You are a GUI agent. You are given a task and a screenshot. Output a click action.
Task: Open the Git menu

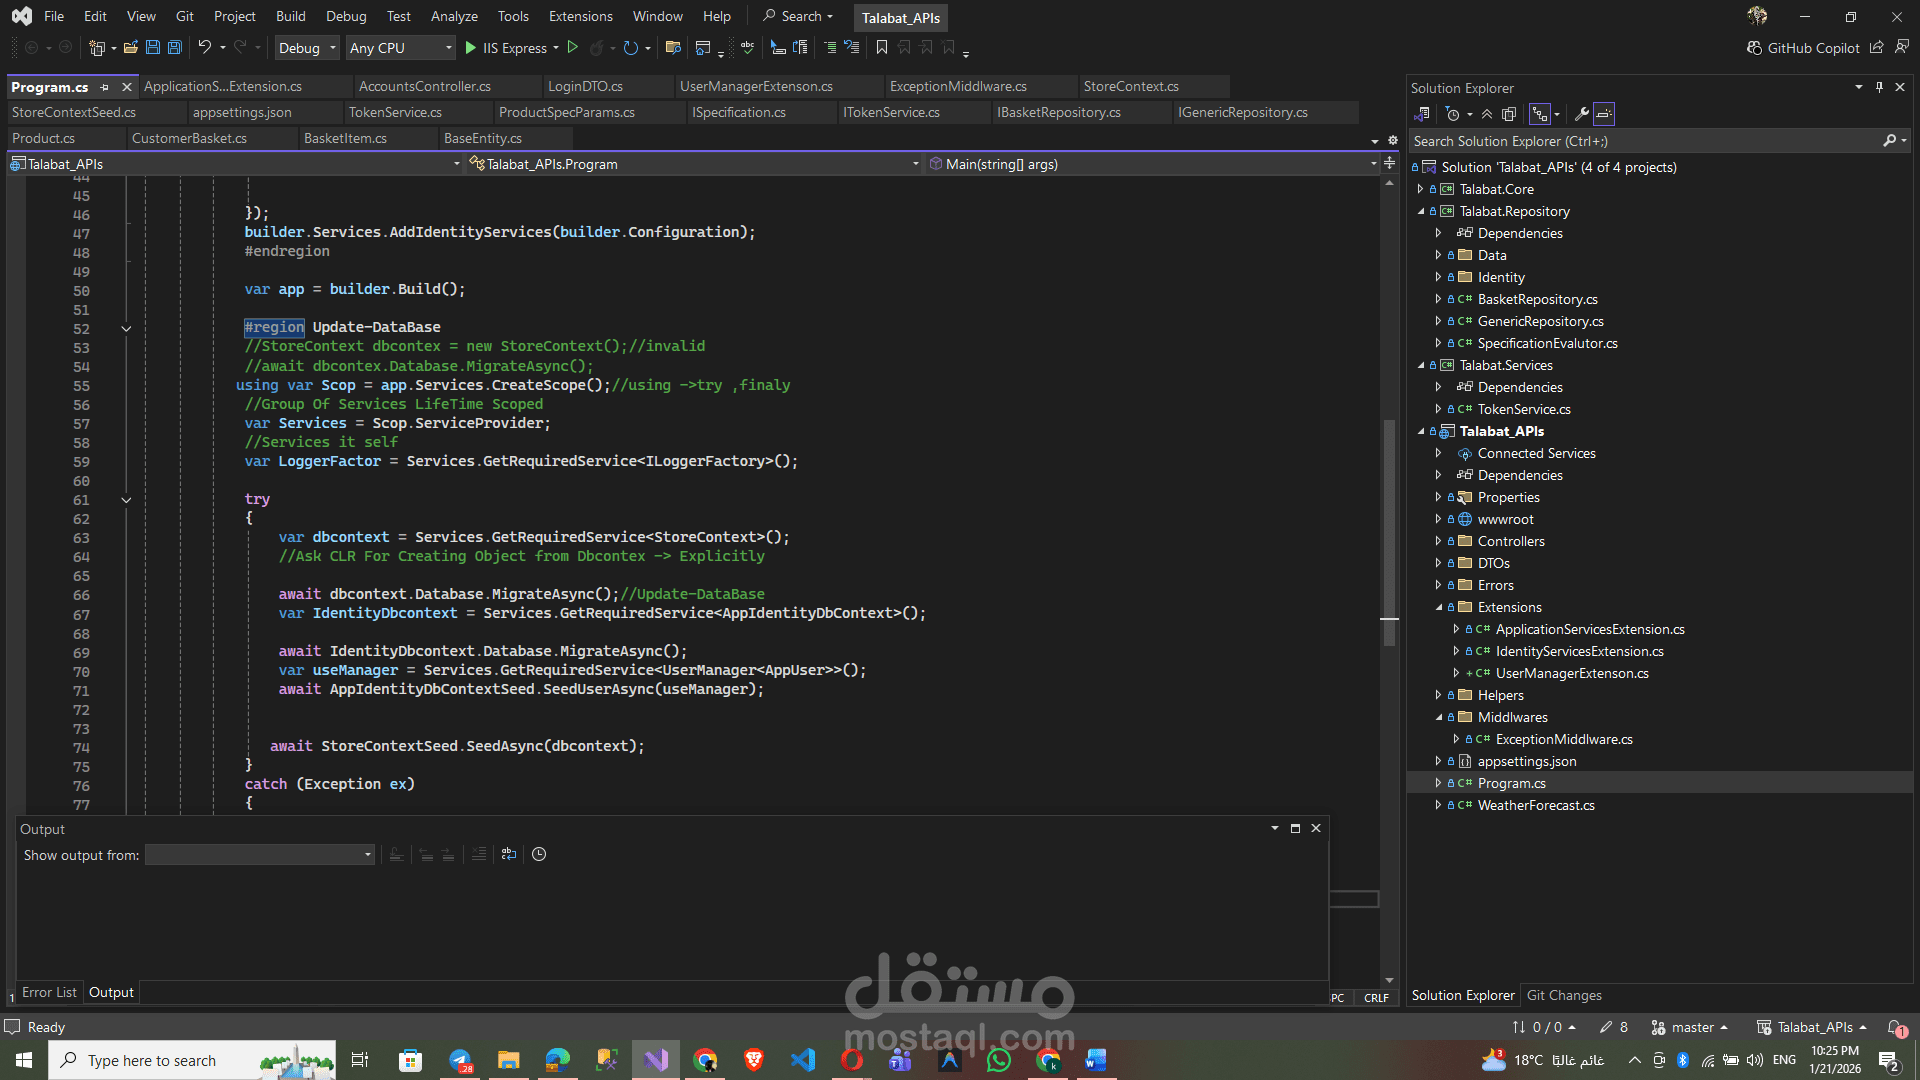[184, 16]
